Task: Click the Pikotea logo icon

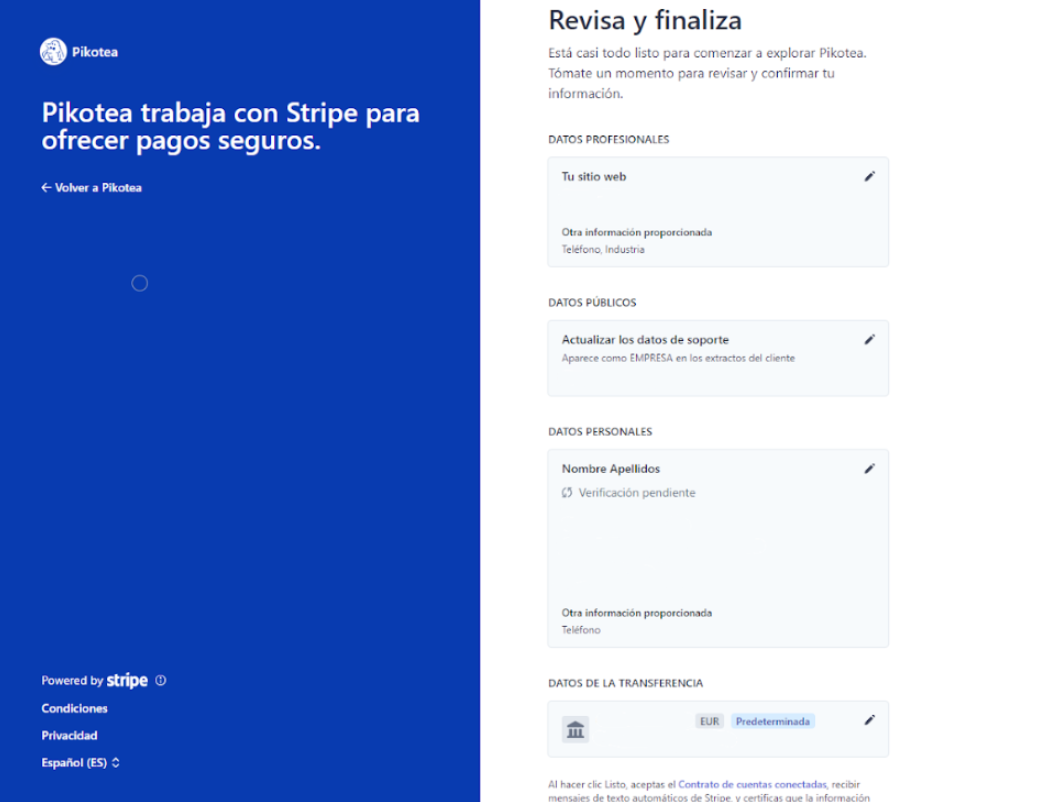Action: tap(54, 52)
